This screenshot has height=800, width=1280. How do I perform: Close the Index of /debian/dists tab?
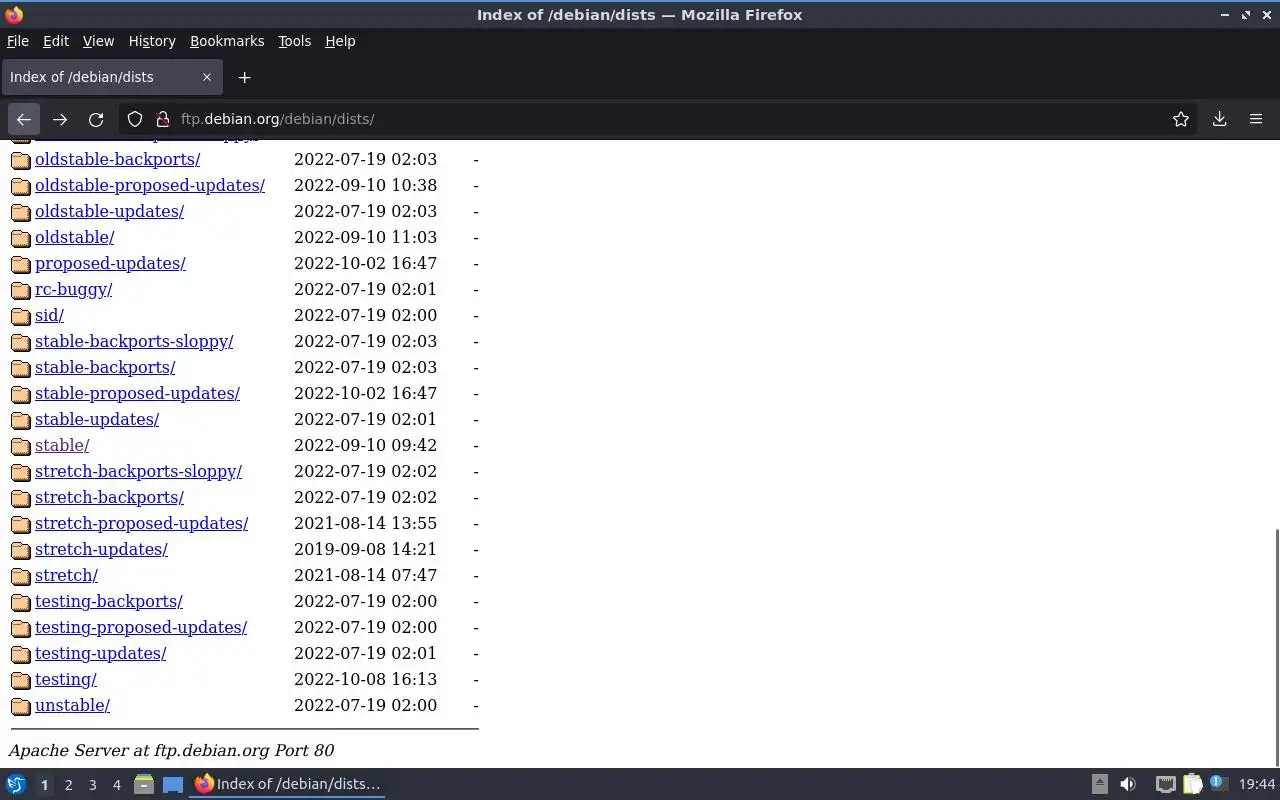207,77
